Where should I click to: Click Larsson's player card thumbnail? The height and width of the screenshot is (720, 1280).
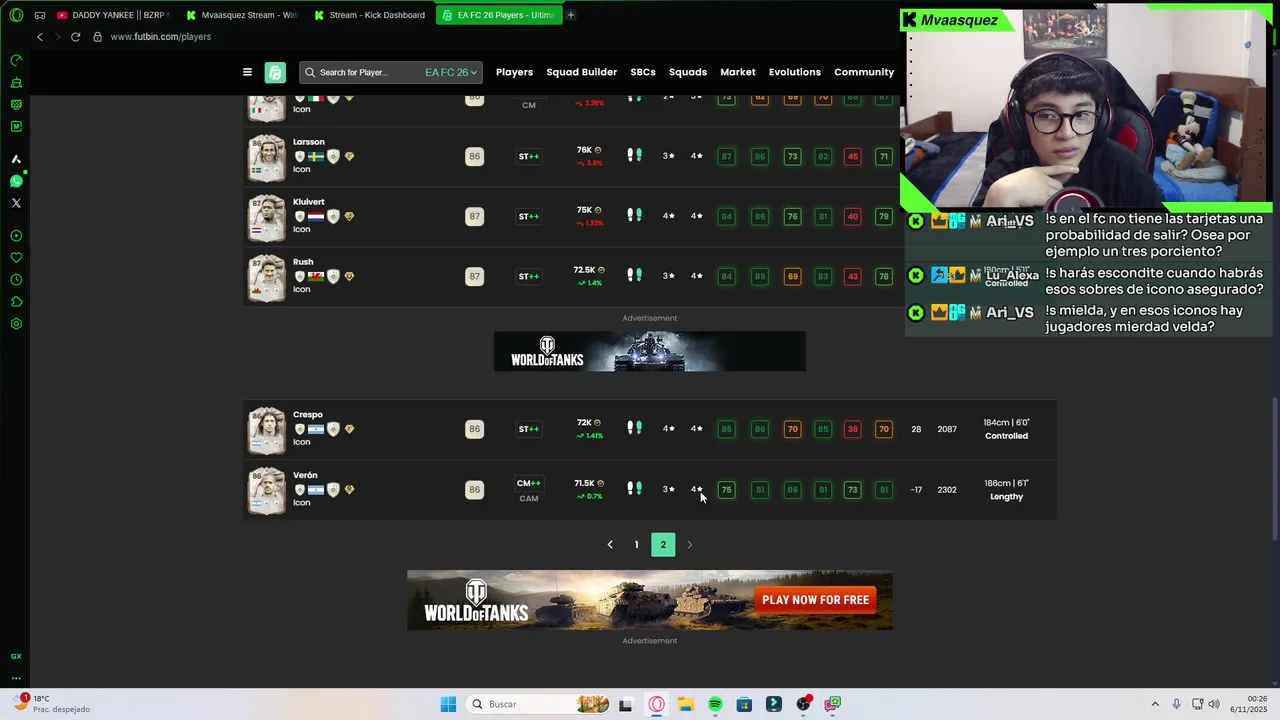[266, 157]
